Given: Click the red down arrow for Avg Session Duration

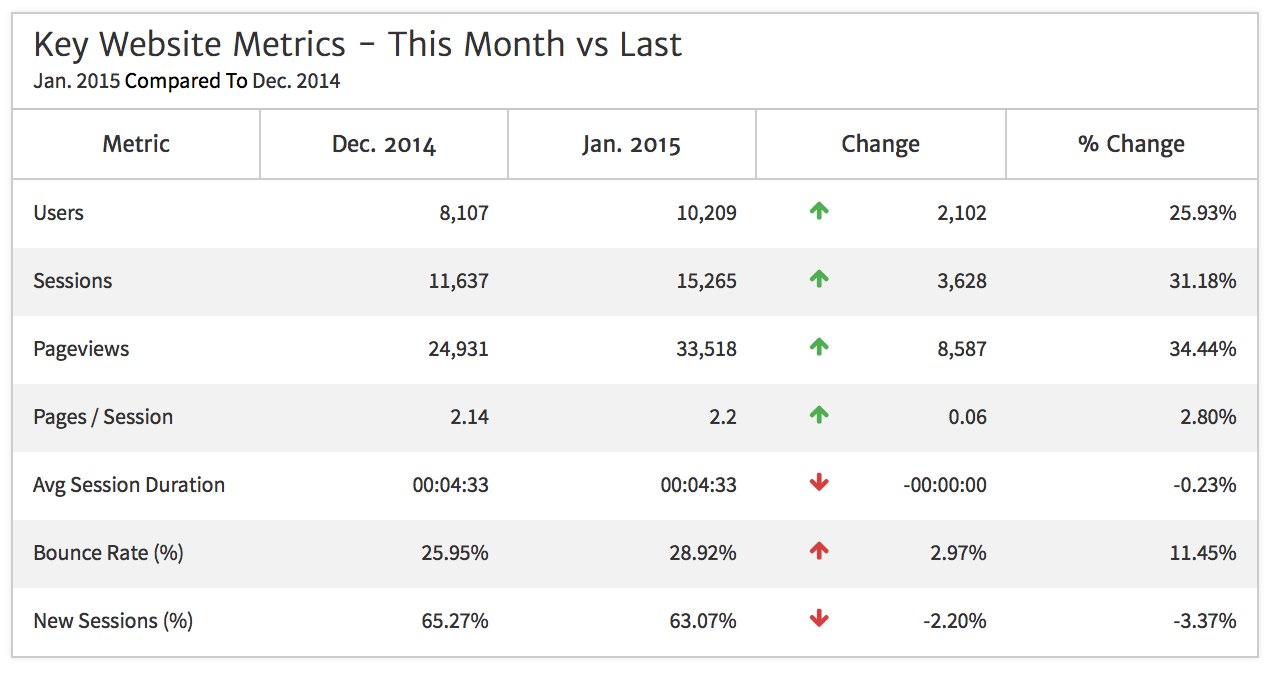Looking at the screenshot, I should (819, 484).
